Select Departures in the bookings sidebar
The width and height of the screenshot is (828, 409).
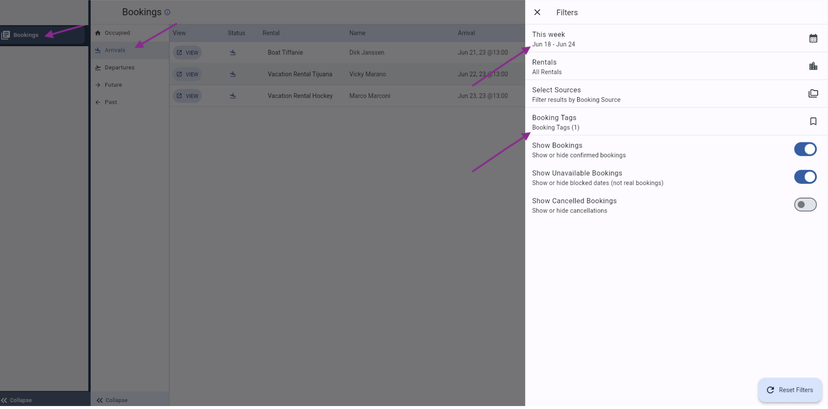click(x=119, y=68)
